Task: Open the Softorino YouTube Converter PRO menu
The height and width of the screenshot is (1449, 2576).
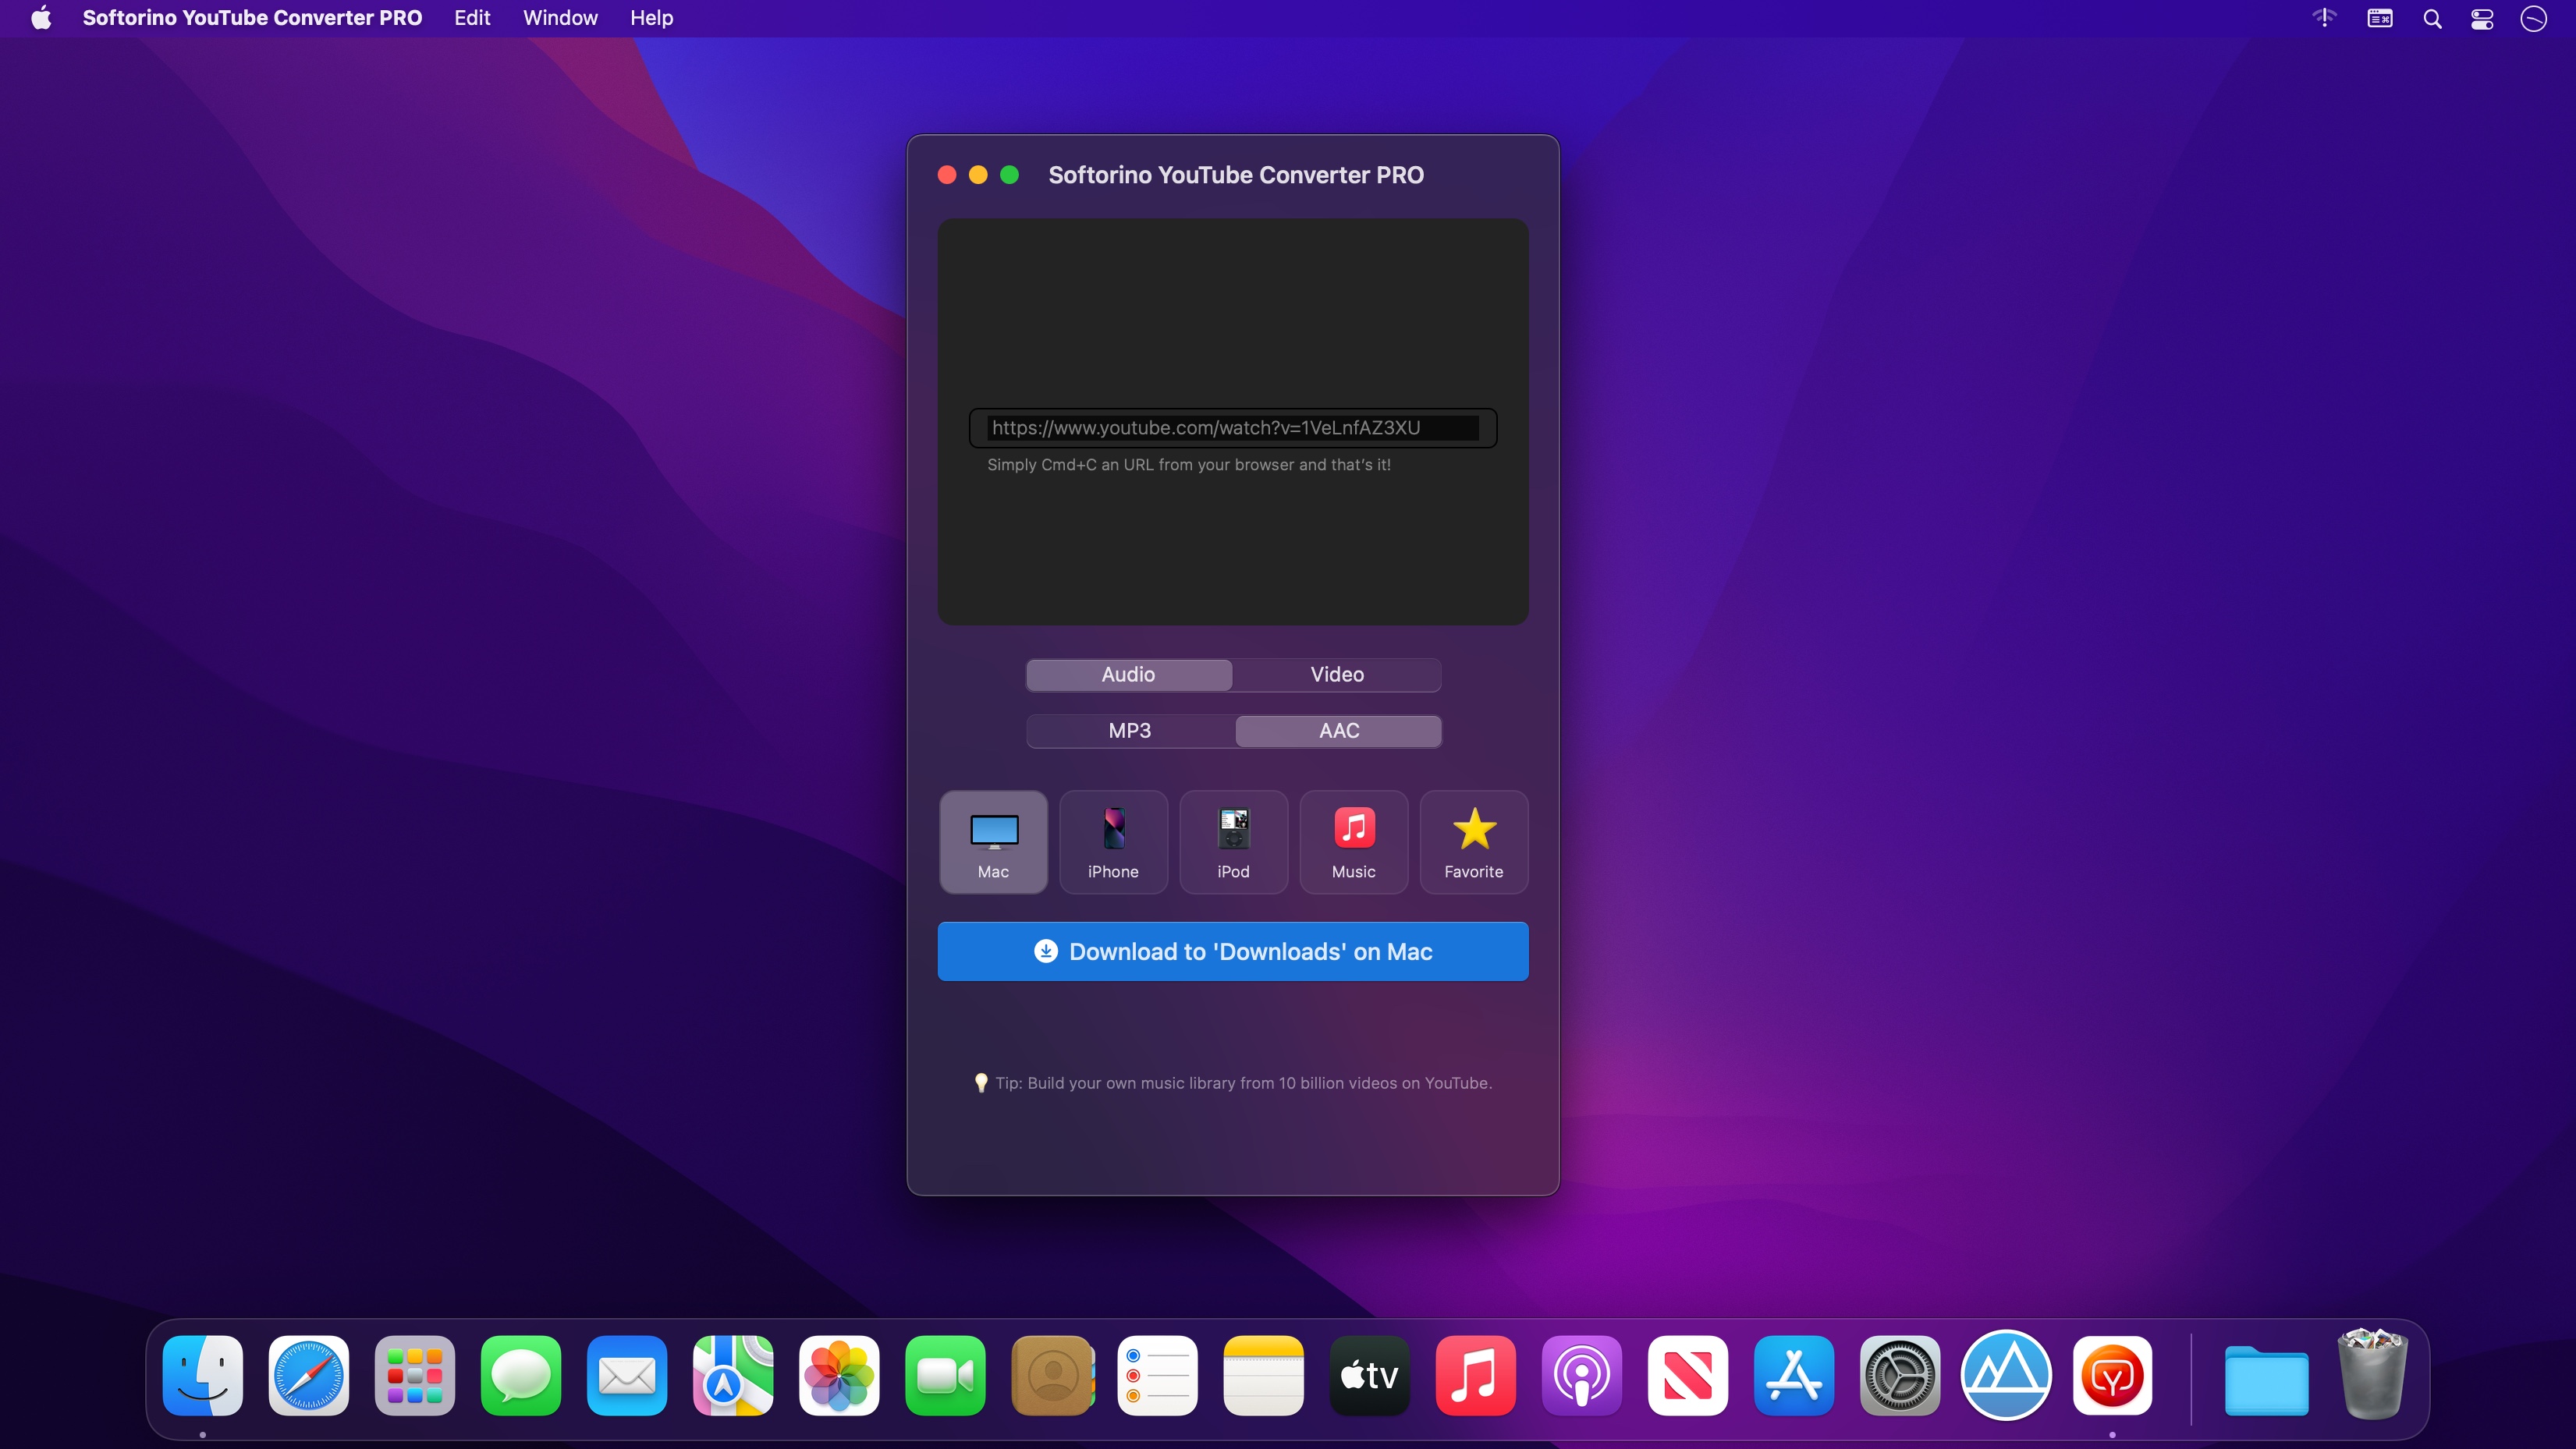Action: point(252,18)
